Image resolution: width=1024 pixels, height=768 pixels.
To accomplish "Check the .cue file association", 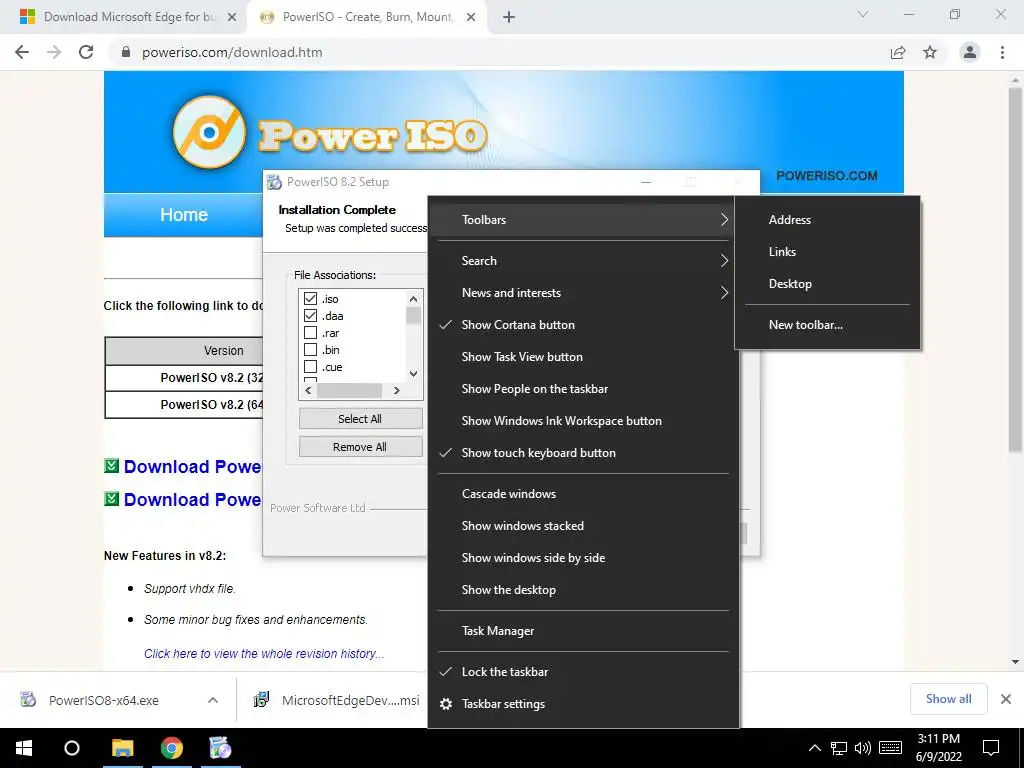I will click(311, 366).
